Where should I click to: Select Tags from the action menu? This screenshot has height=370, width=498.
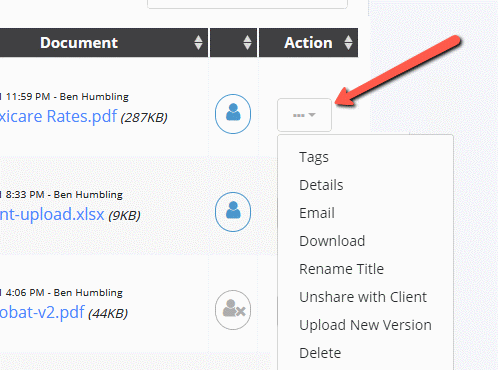pos(314,157)
